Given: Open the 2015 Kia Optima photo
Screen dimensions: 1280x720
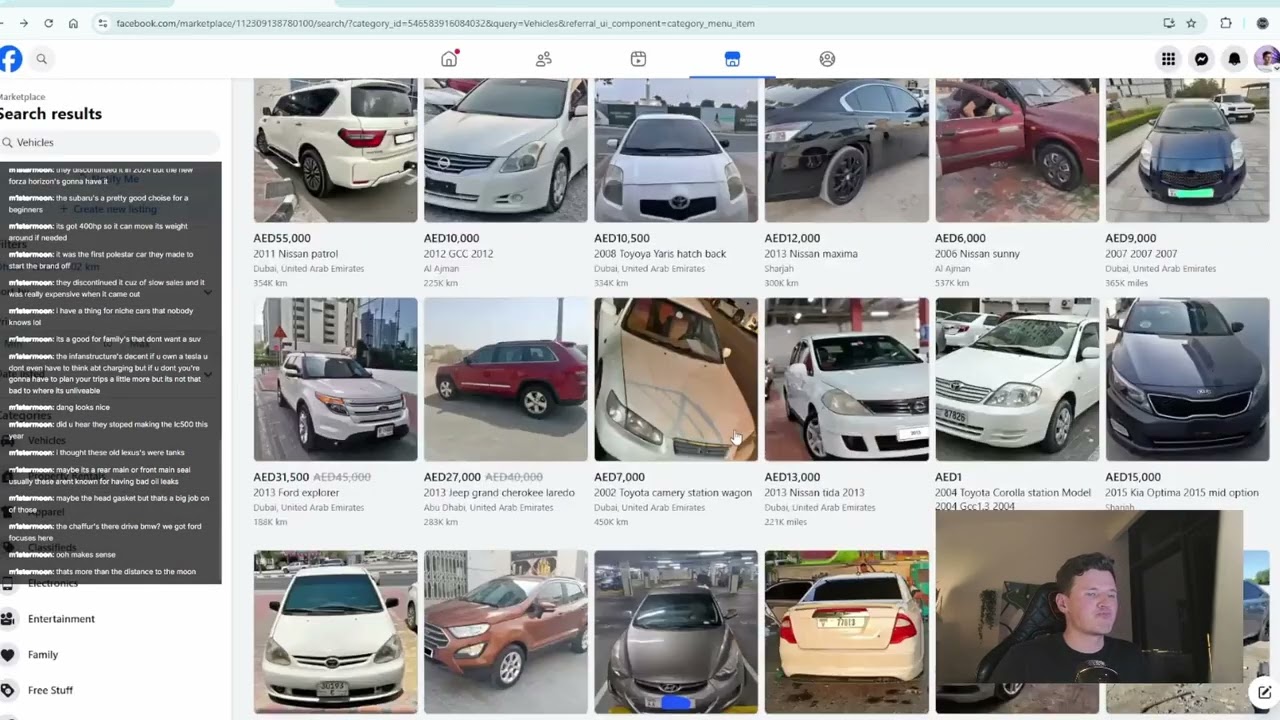Looking at the screenshot, I should click(1187, 379).
